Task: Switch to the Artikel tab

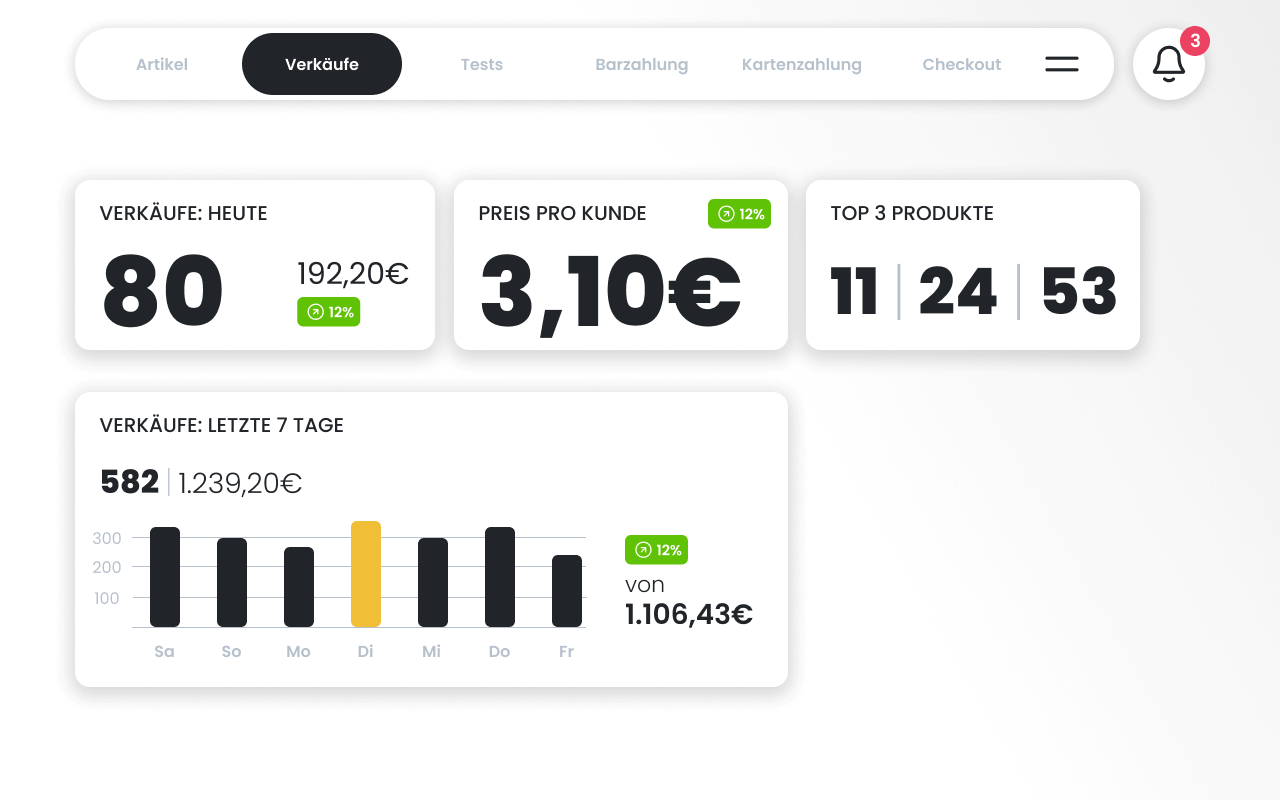Action: click(x=162, y=64)
